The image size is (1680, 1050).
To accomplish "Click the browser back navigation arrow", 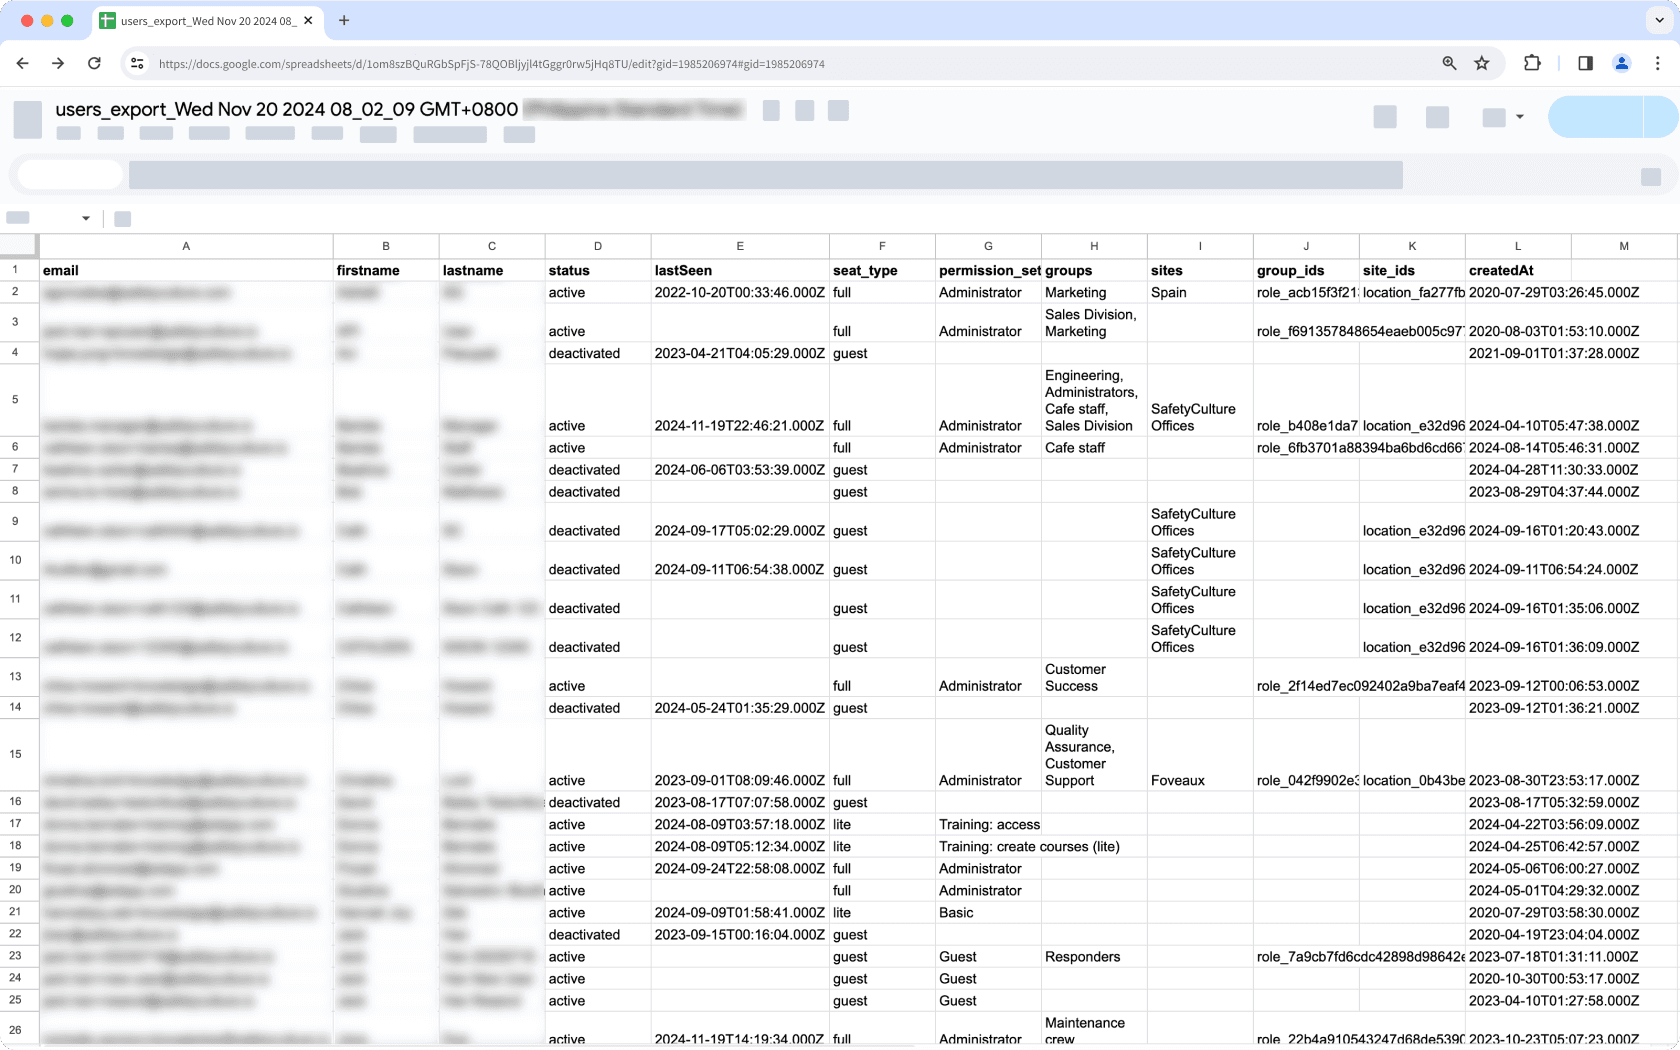I will point(22,63).
